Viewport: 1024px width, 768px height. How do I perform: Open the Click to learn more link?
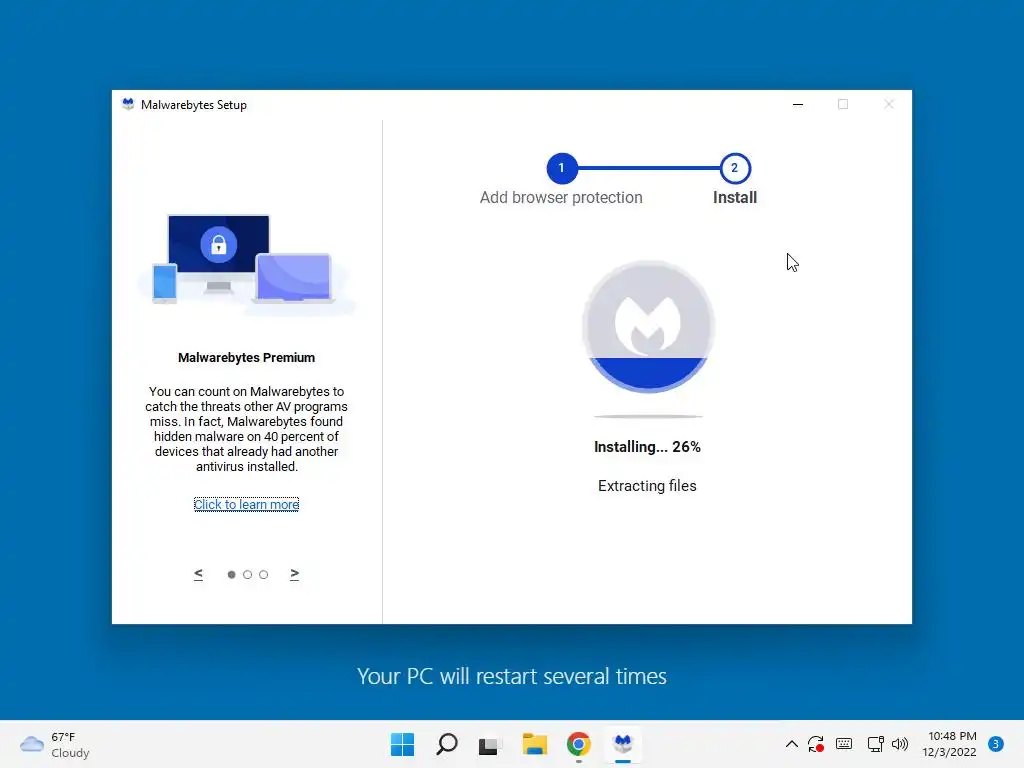click(246, 504)
